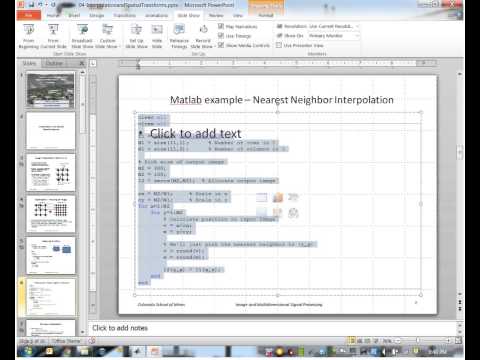This screenshot has height=360, width=480.
Task: Select highlighted slide 6 thumbnail
Action: 51,297
